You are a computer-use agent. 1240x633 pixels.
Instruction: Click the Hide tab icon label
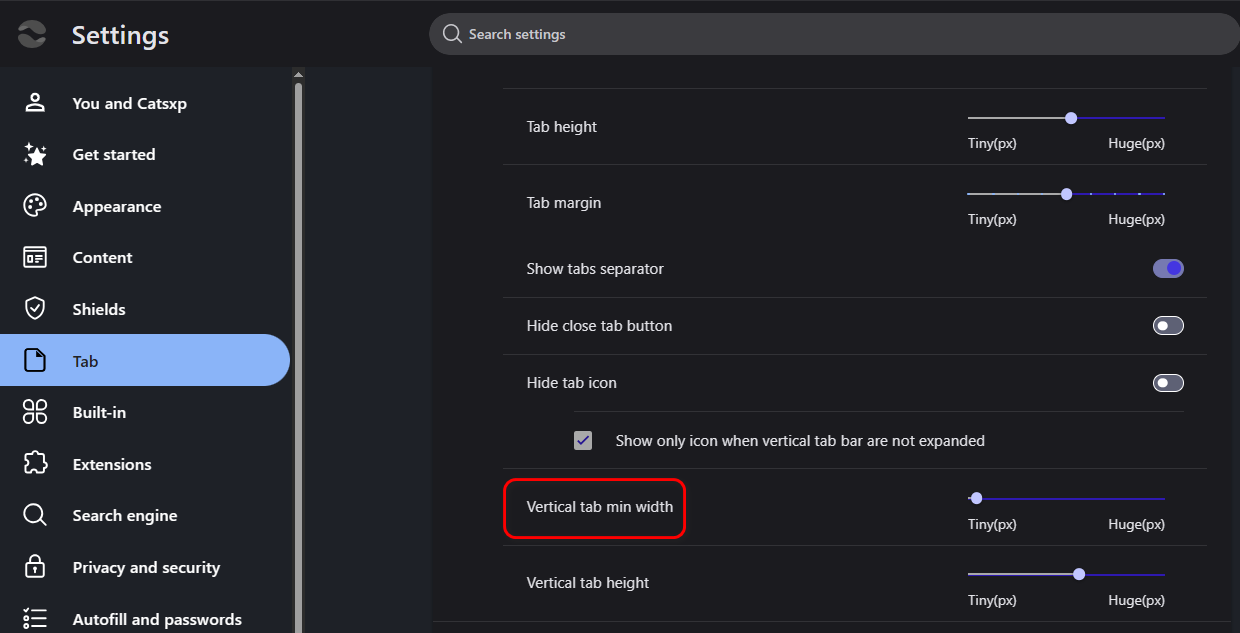pyautogui.click(x=574, y=383)
